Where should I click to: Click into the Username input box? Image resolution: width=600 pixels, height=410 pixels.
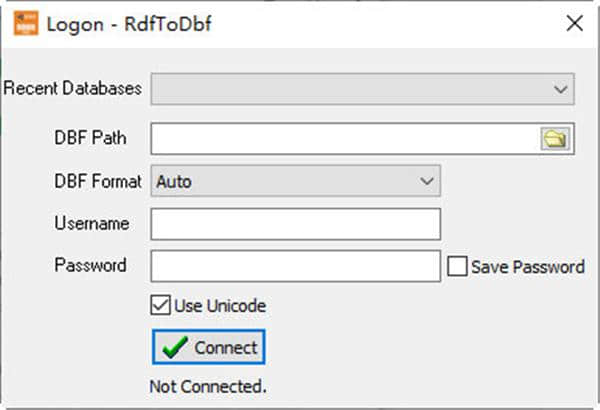(x=295, y=224)
